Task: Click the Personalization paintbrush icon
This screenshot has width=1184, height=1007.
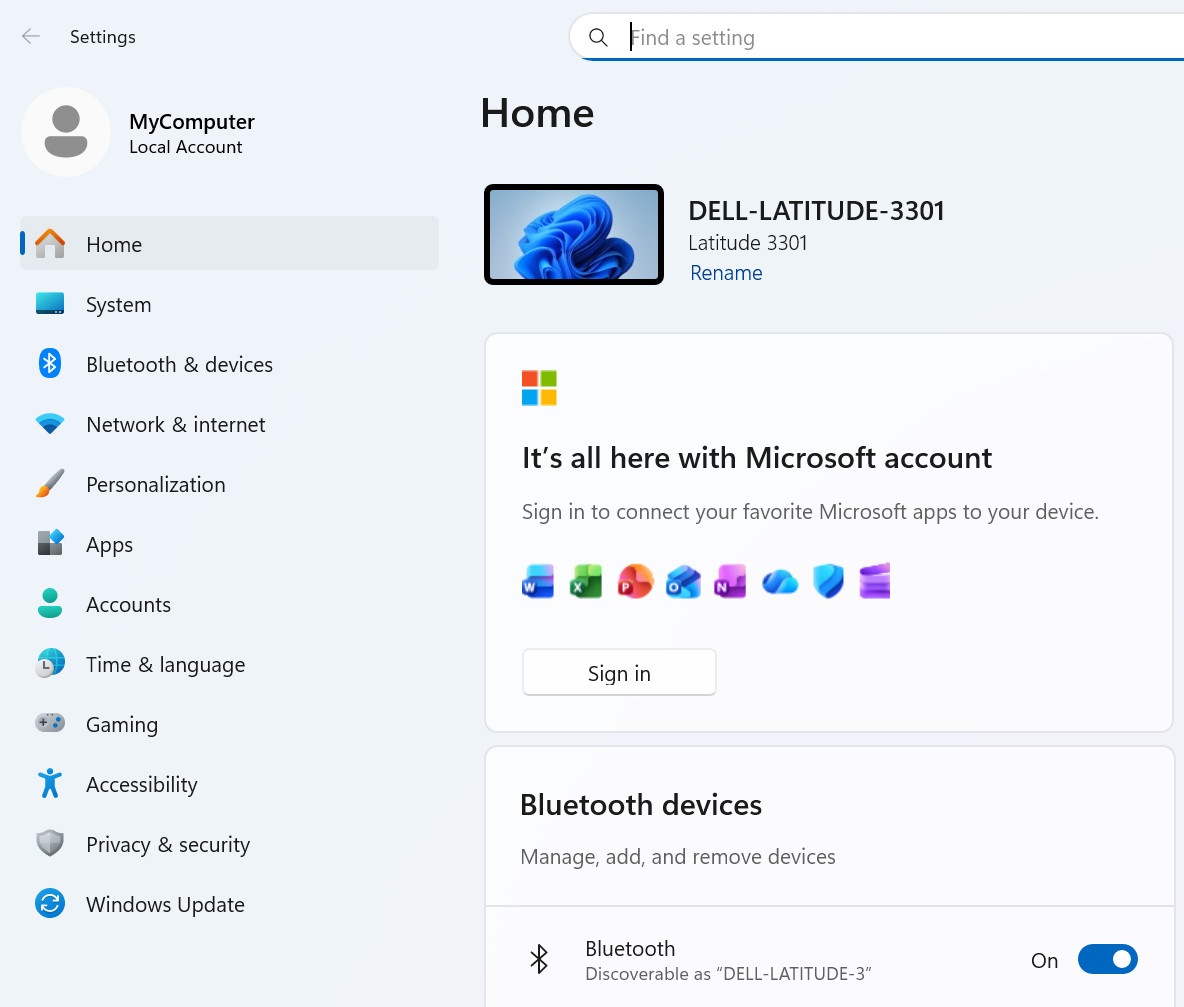Action: click(x=50, y=484)
